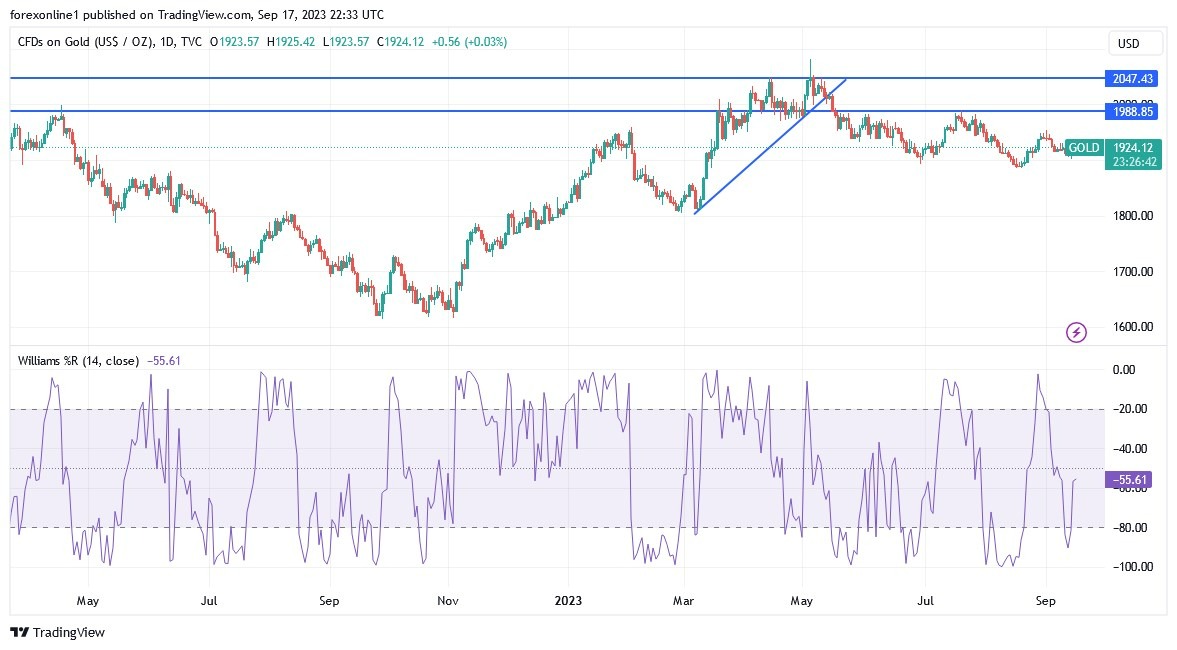1177x650 pixels.
Task: Click the TradingView logo
Action: click(x=19, y=632)
